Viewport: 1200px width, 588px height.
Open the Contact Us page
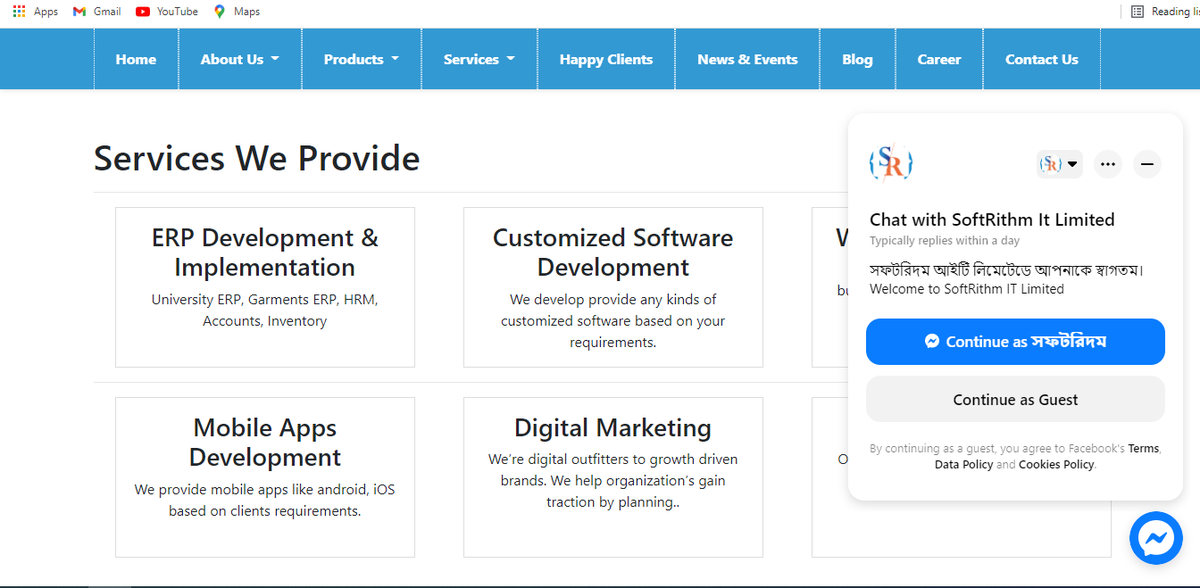click(x=1042, y=59)
